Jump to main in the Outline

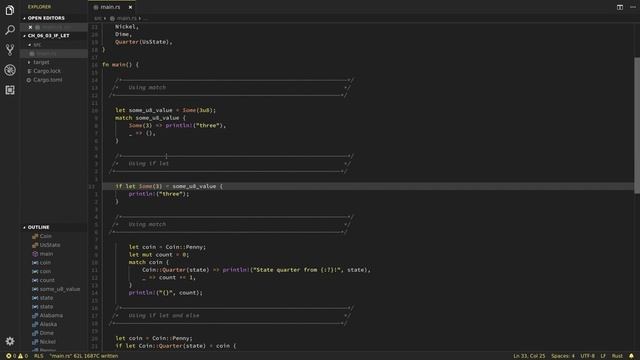pyautogui.click(x=46, y=253)
